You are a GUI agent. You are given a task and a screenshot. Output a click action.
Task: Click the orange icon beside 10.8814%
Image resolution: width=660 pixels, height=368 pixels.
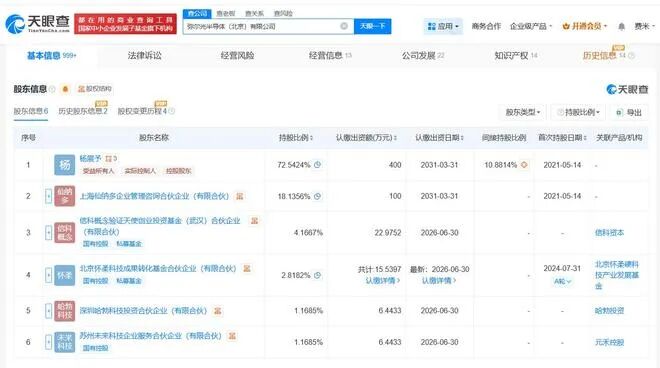tap(524, 165)
